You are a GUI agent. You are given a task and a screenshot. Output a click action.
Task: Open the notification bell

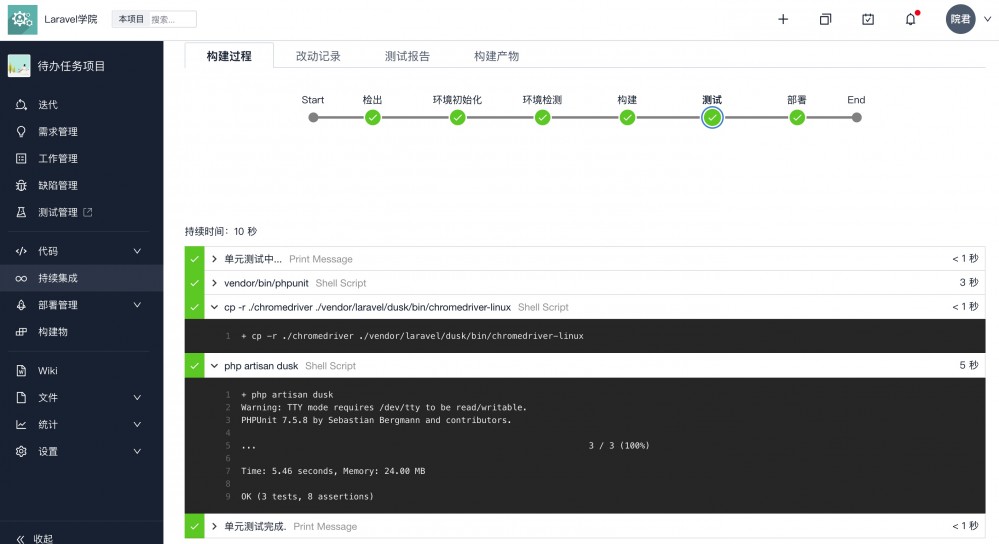(x=910, y=19)
